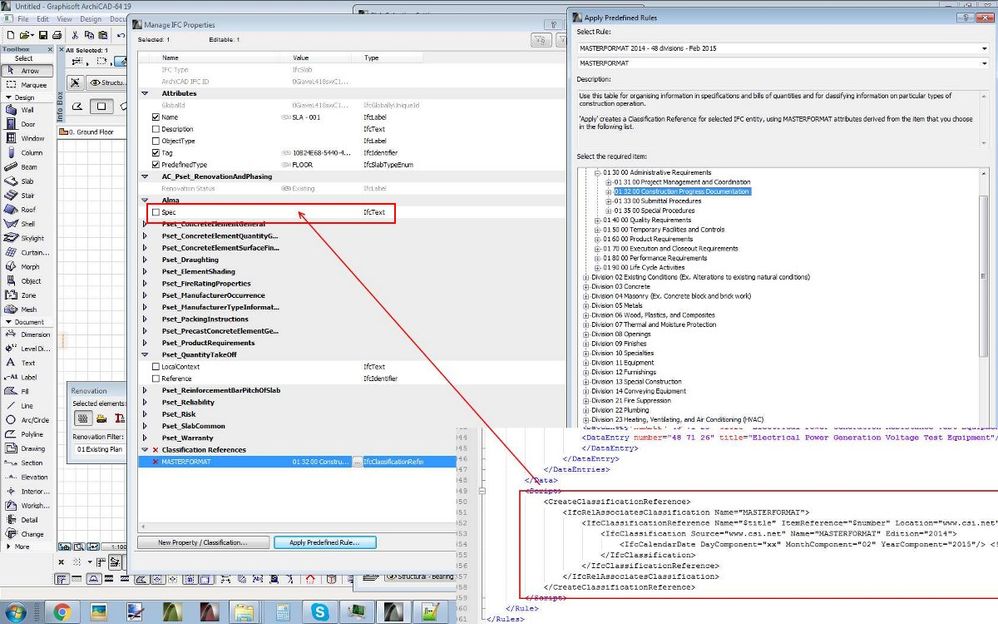The image size is (998, 624).
Task: Expand More tools in Toolbox
Action: coord(22,547)
